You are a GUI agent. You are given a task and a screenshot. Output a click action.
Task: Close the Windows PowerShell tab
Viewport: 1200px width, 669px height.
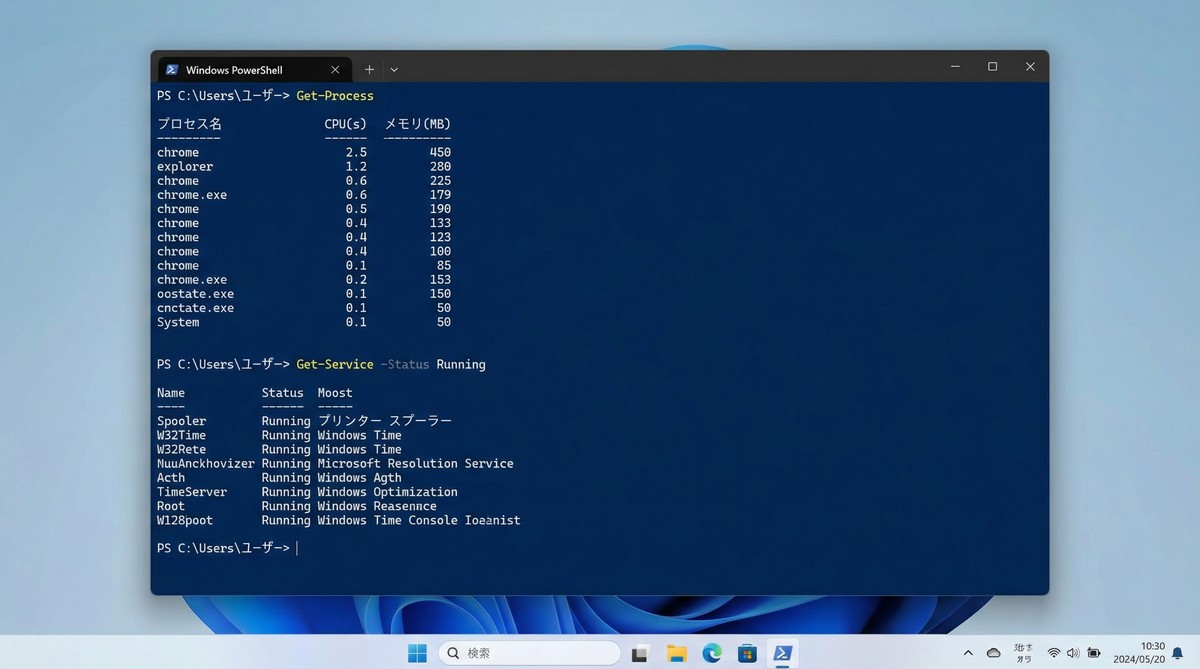pyautogui.click(x=335, y=69)
